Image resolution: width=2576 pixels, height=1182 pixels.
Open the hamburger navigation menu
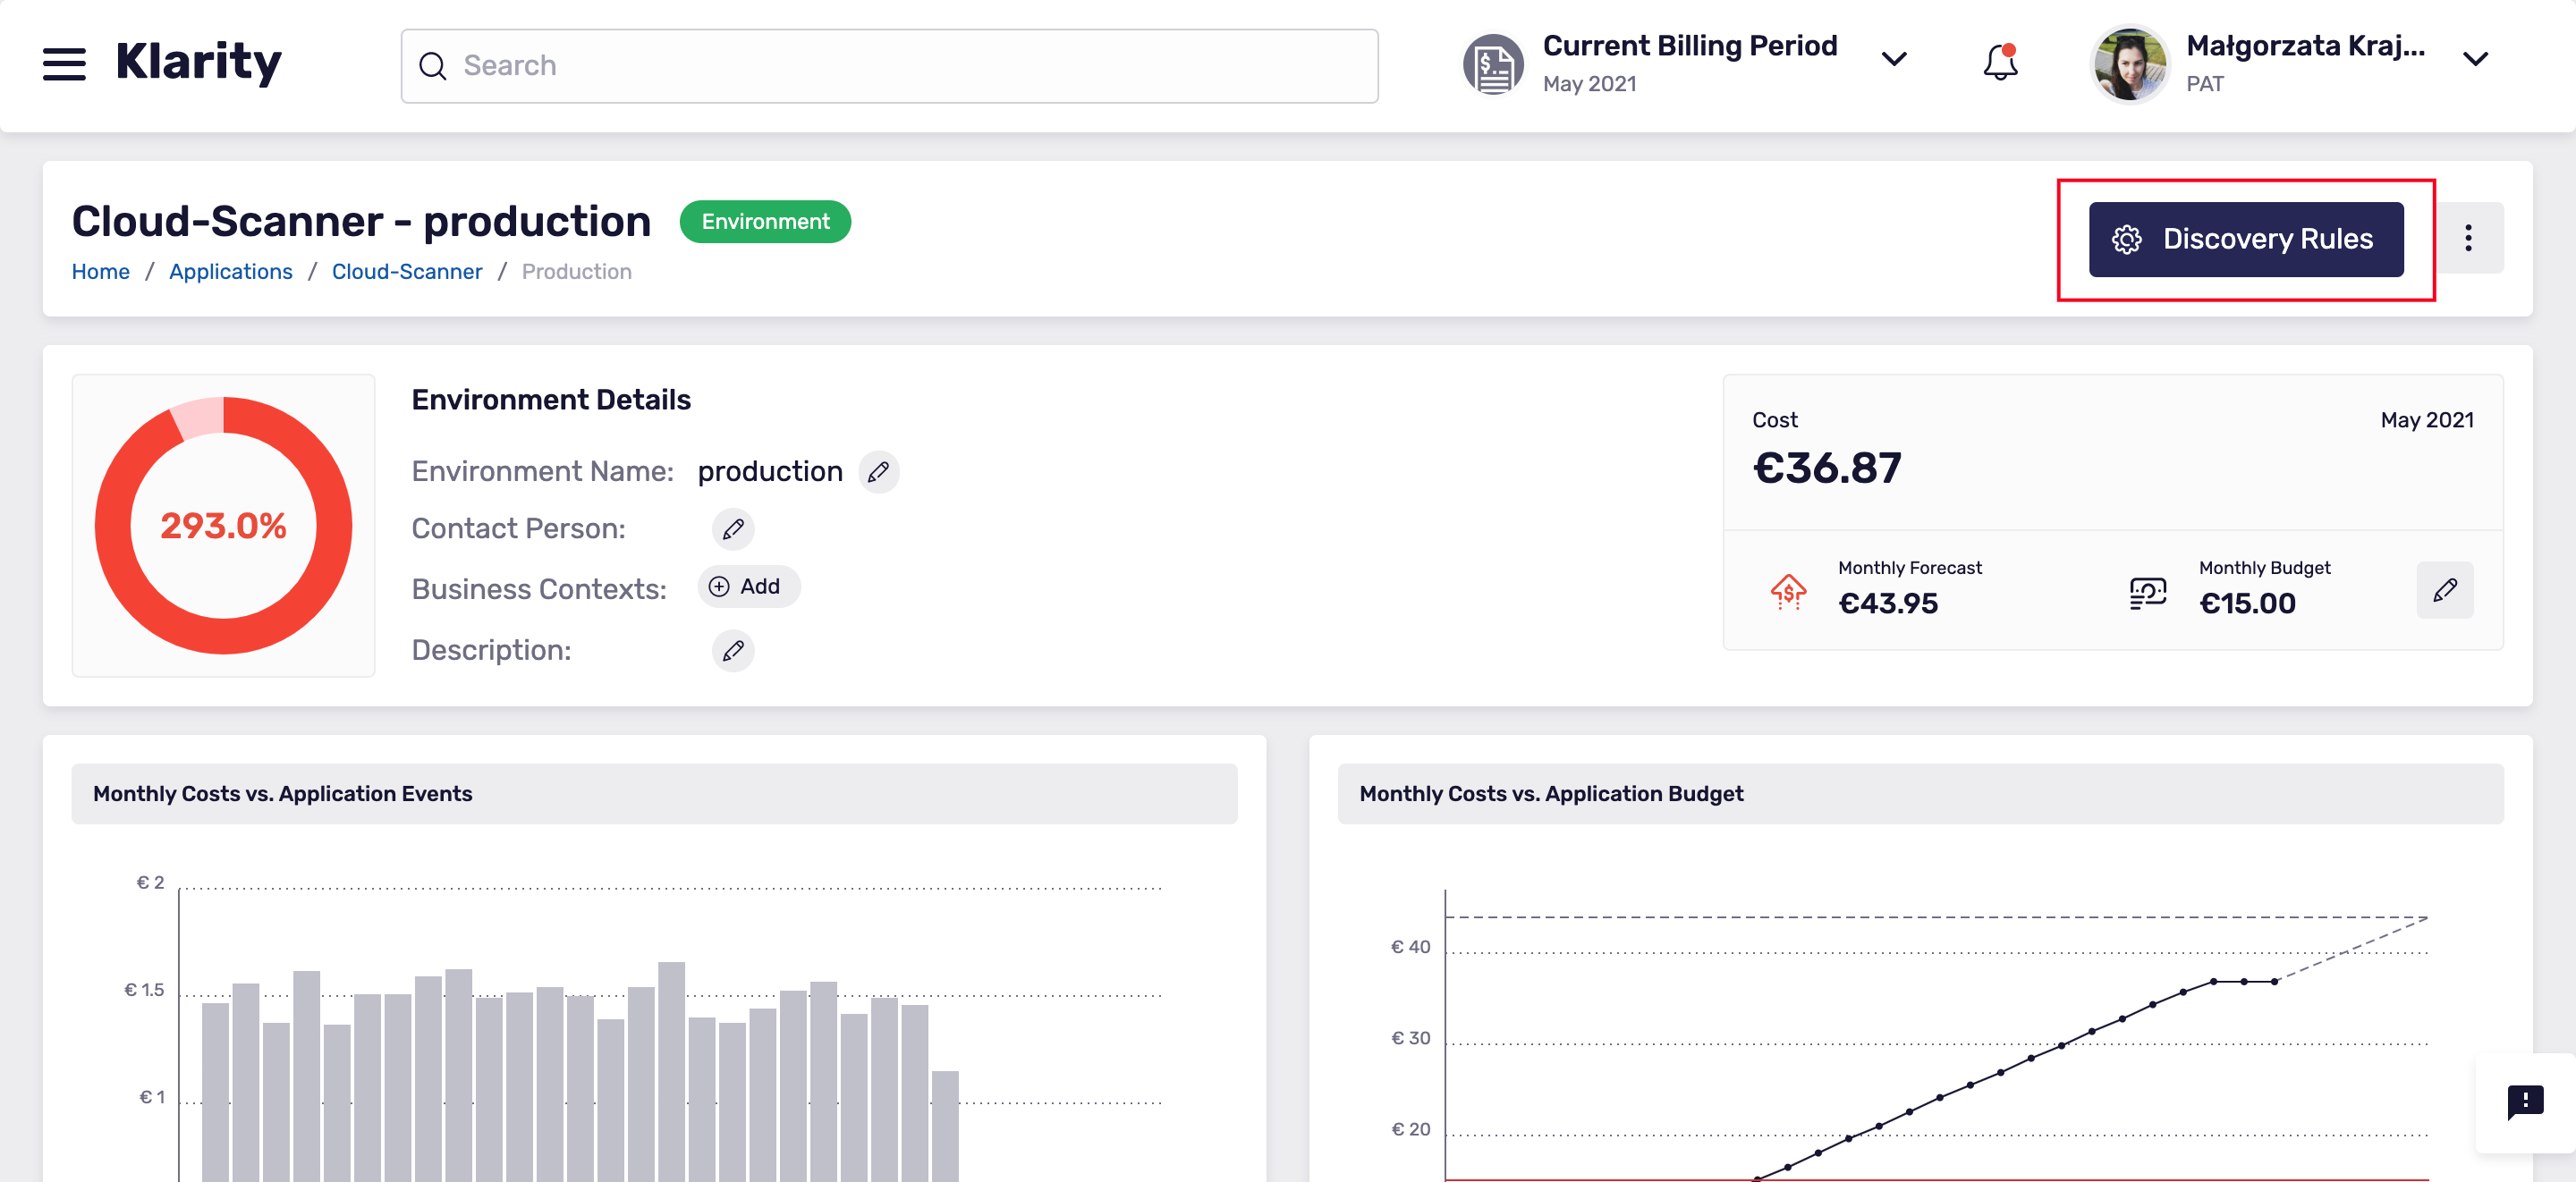click(64, 64)
